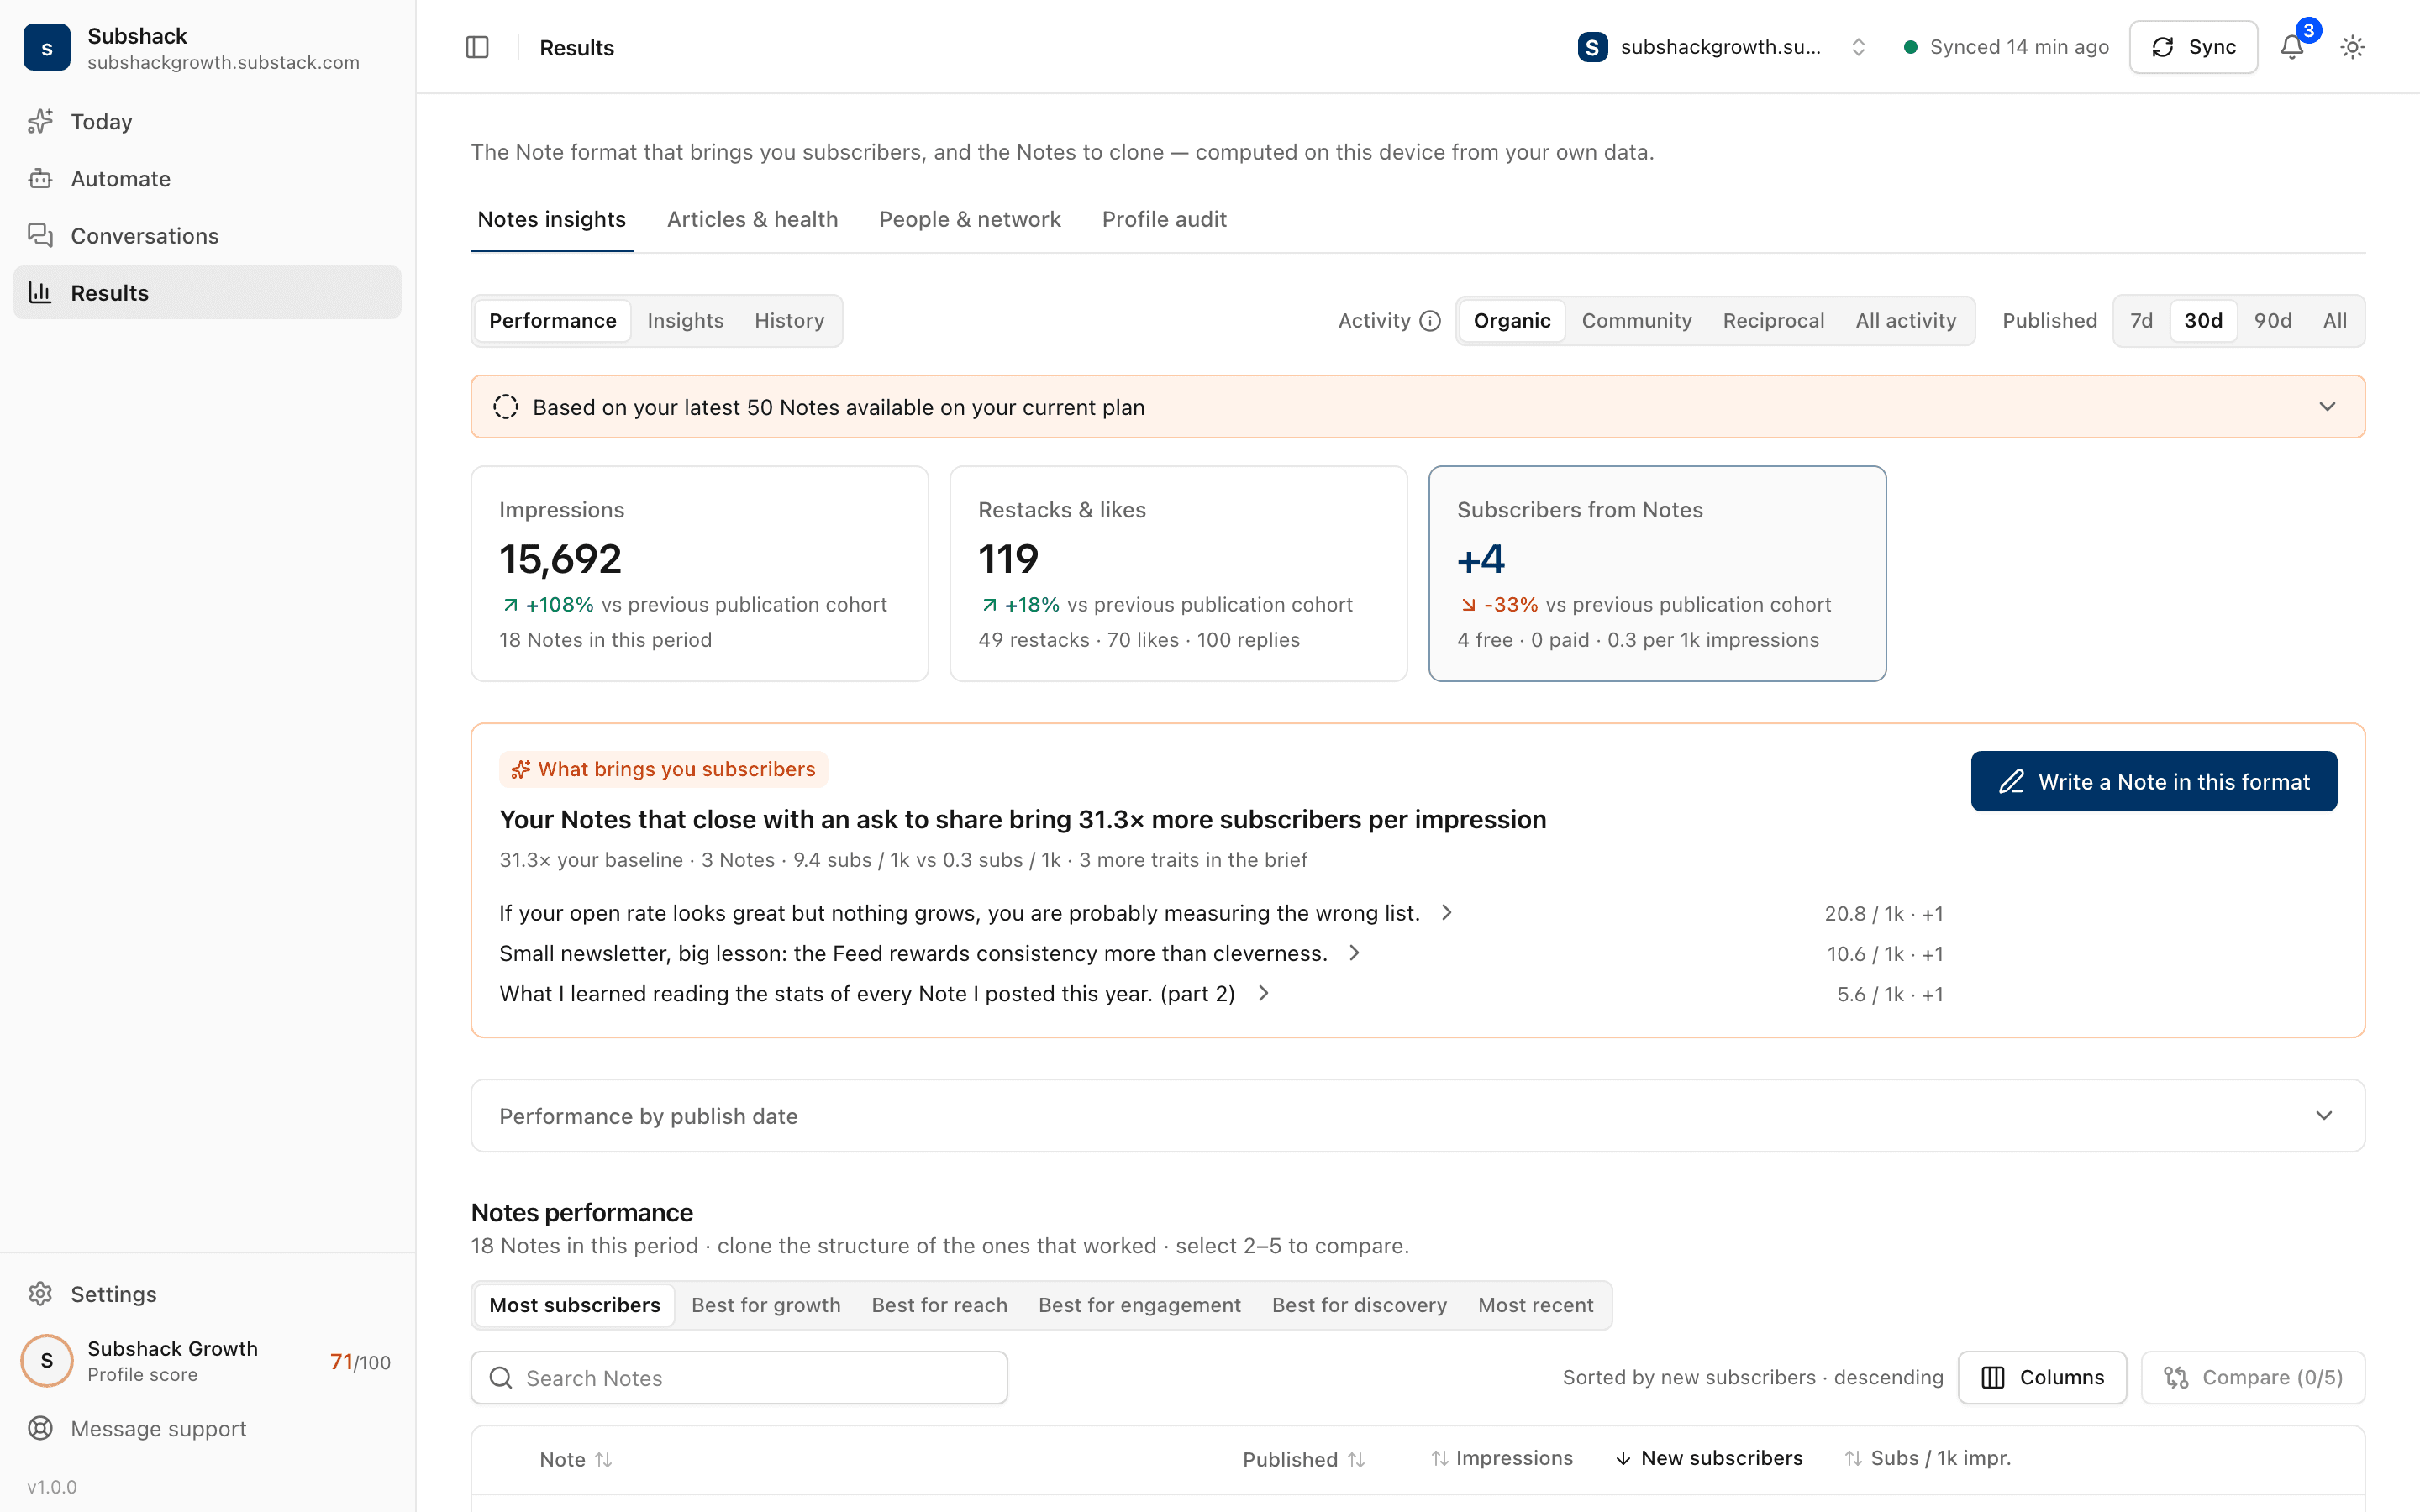Click the Subshack Growth profile avatar
Viewport: 2420px width, 1512px height.
click(x=47, y=1360)
